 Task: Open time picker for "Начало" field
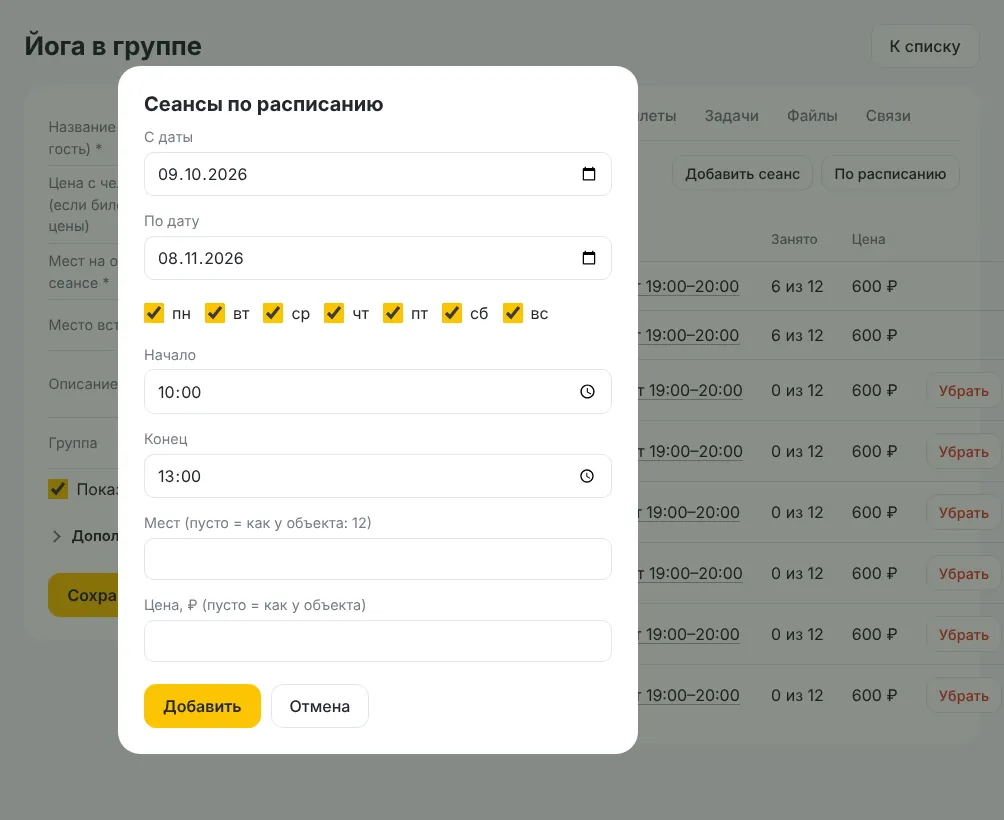(x=587, y=392)
